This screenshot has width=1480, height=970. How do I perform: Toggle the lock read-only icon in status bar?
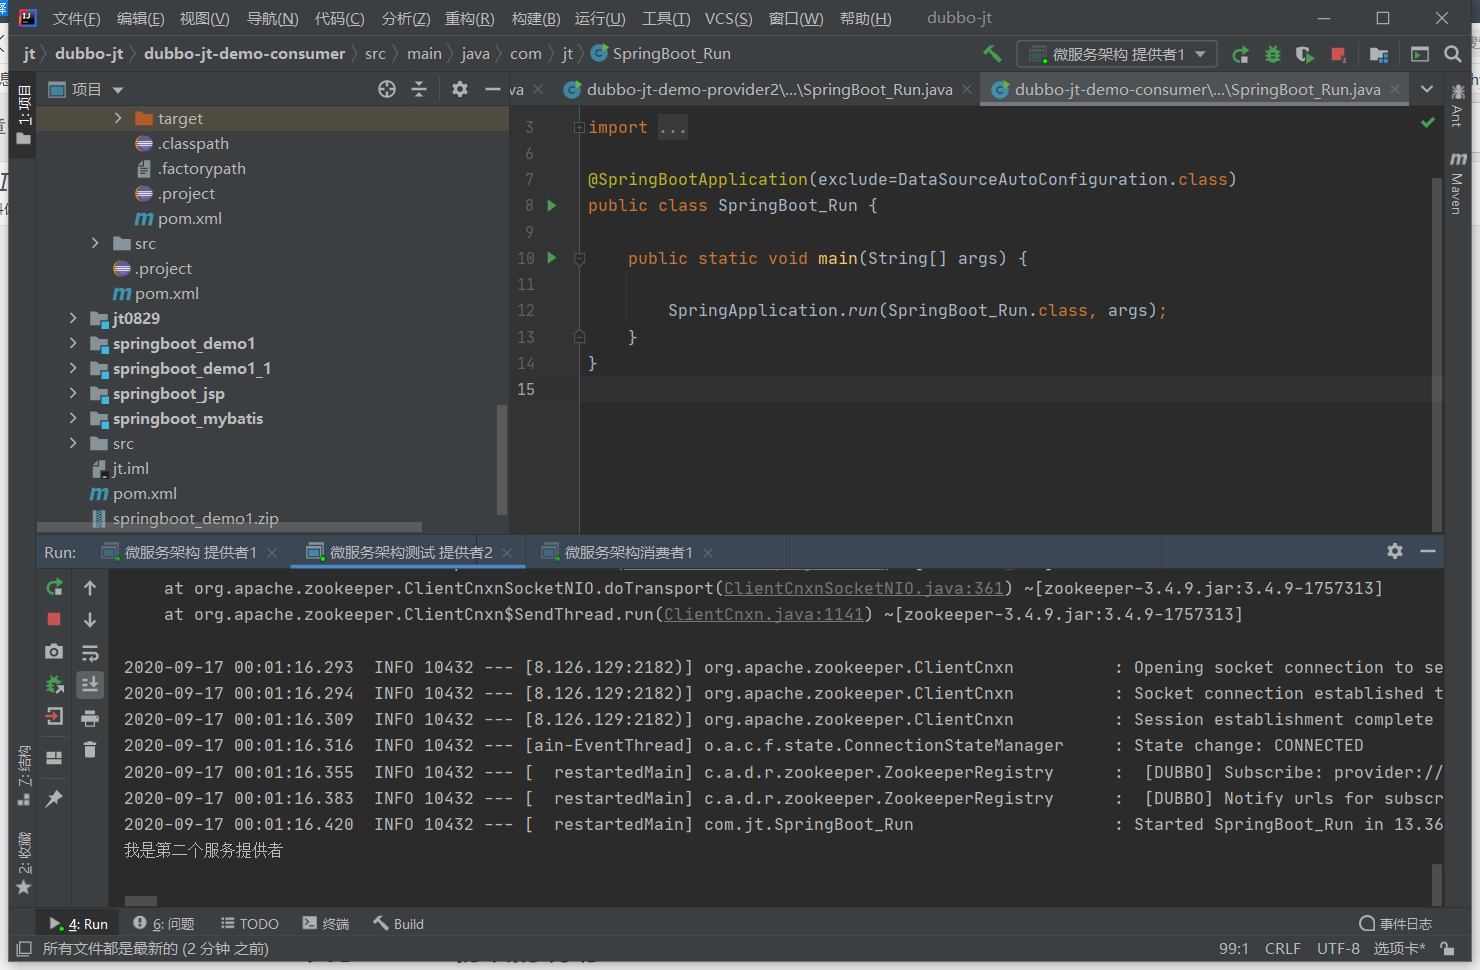(x=1447, y=948)
